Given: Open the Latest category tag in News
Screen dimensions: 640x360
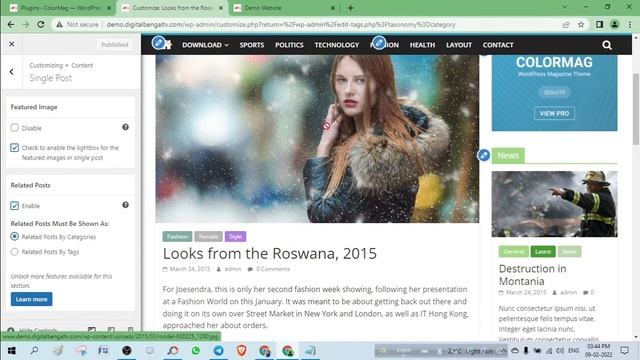Looking at the screenshot, I should point(543,251).
